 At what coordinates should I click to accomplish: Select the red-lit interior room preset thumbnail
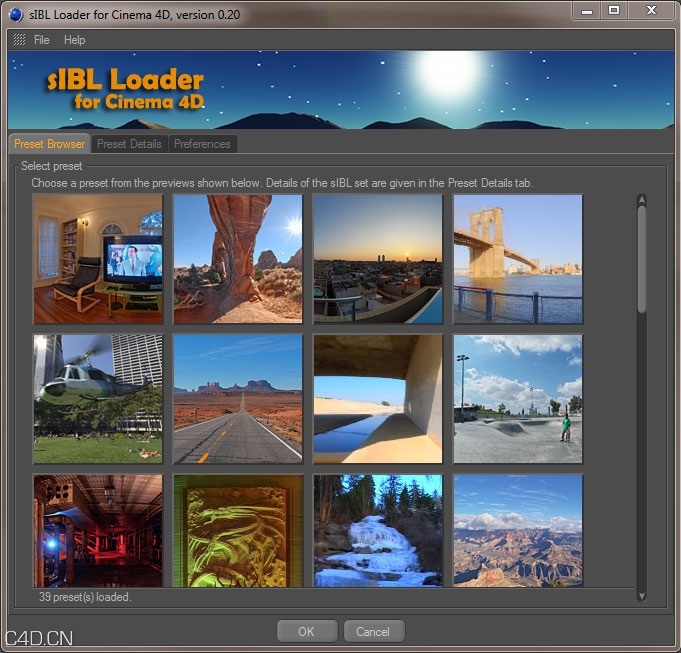98,531
